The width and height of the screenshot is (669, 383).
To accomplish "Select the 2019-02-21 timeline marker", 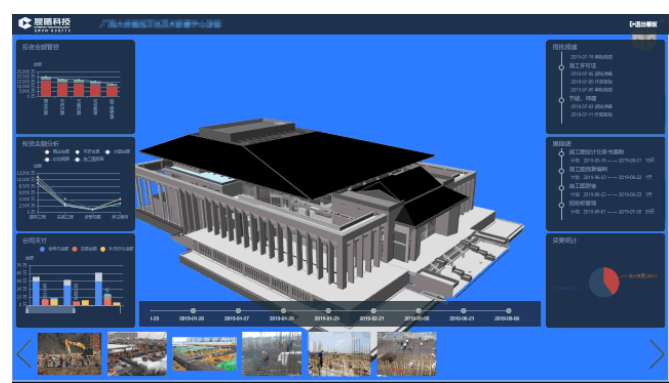I will [x=373, y=310].
